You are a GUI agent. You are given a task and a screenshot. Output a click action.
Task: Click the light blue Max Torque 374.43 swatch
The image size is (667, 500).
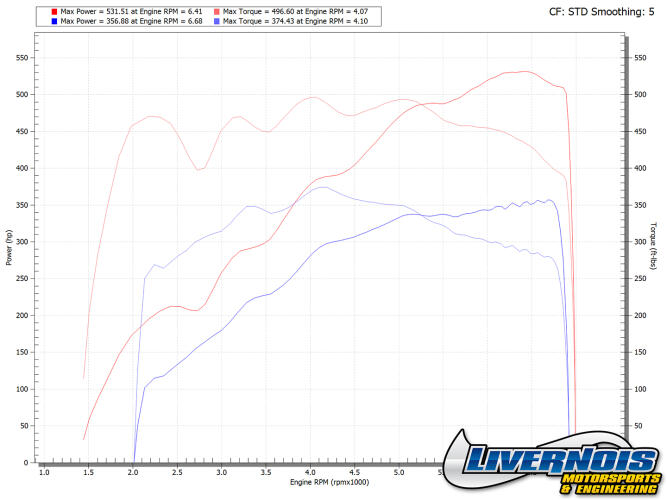217,21
